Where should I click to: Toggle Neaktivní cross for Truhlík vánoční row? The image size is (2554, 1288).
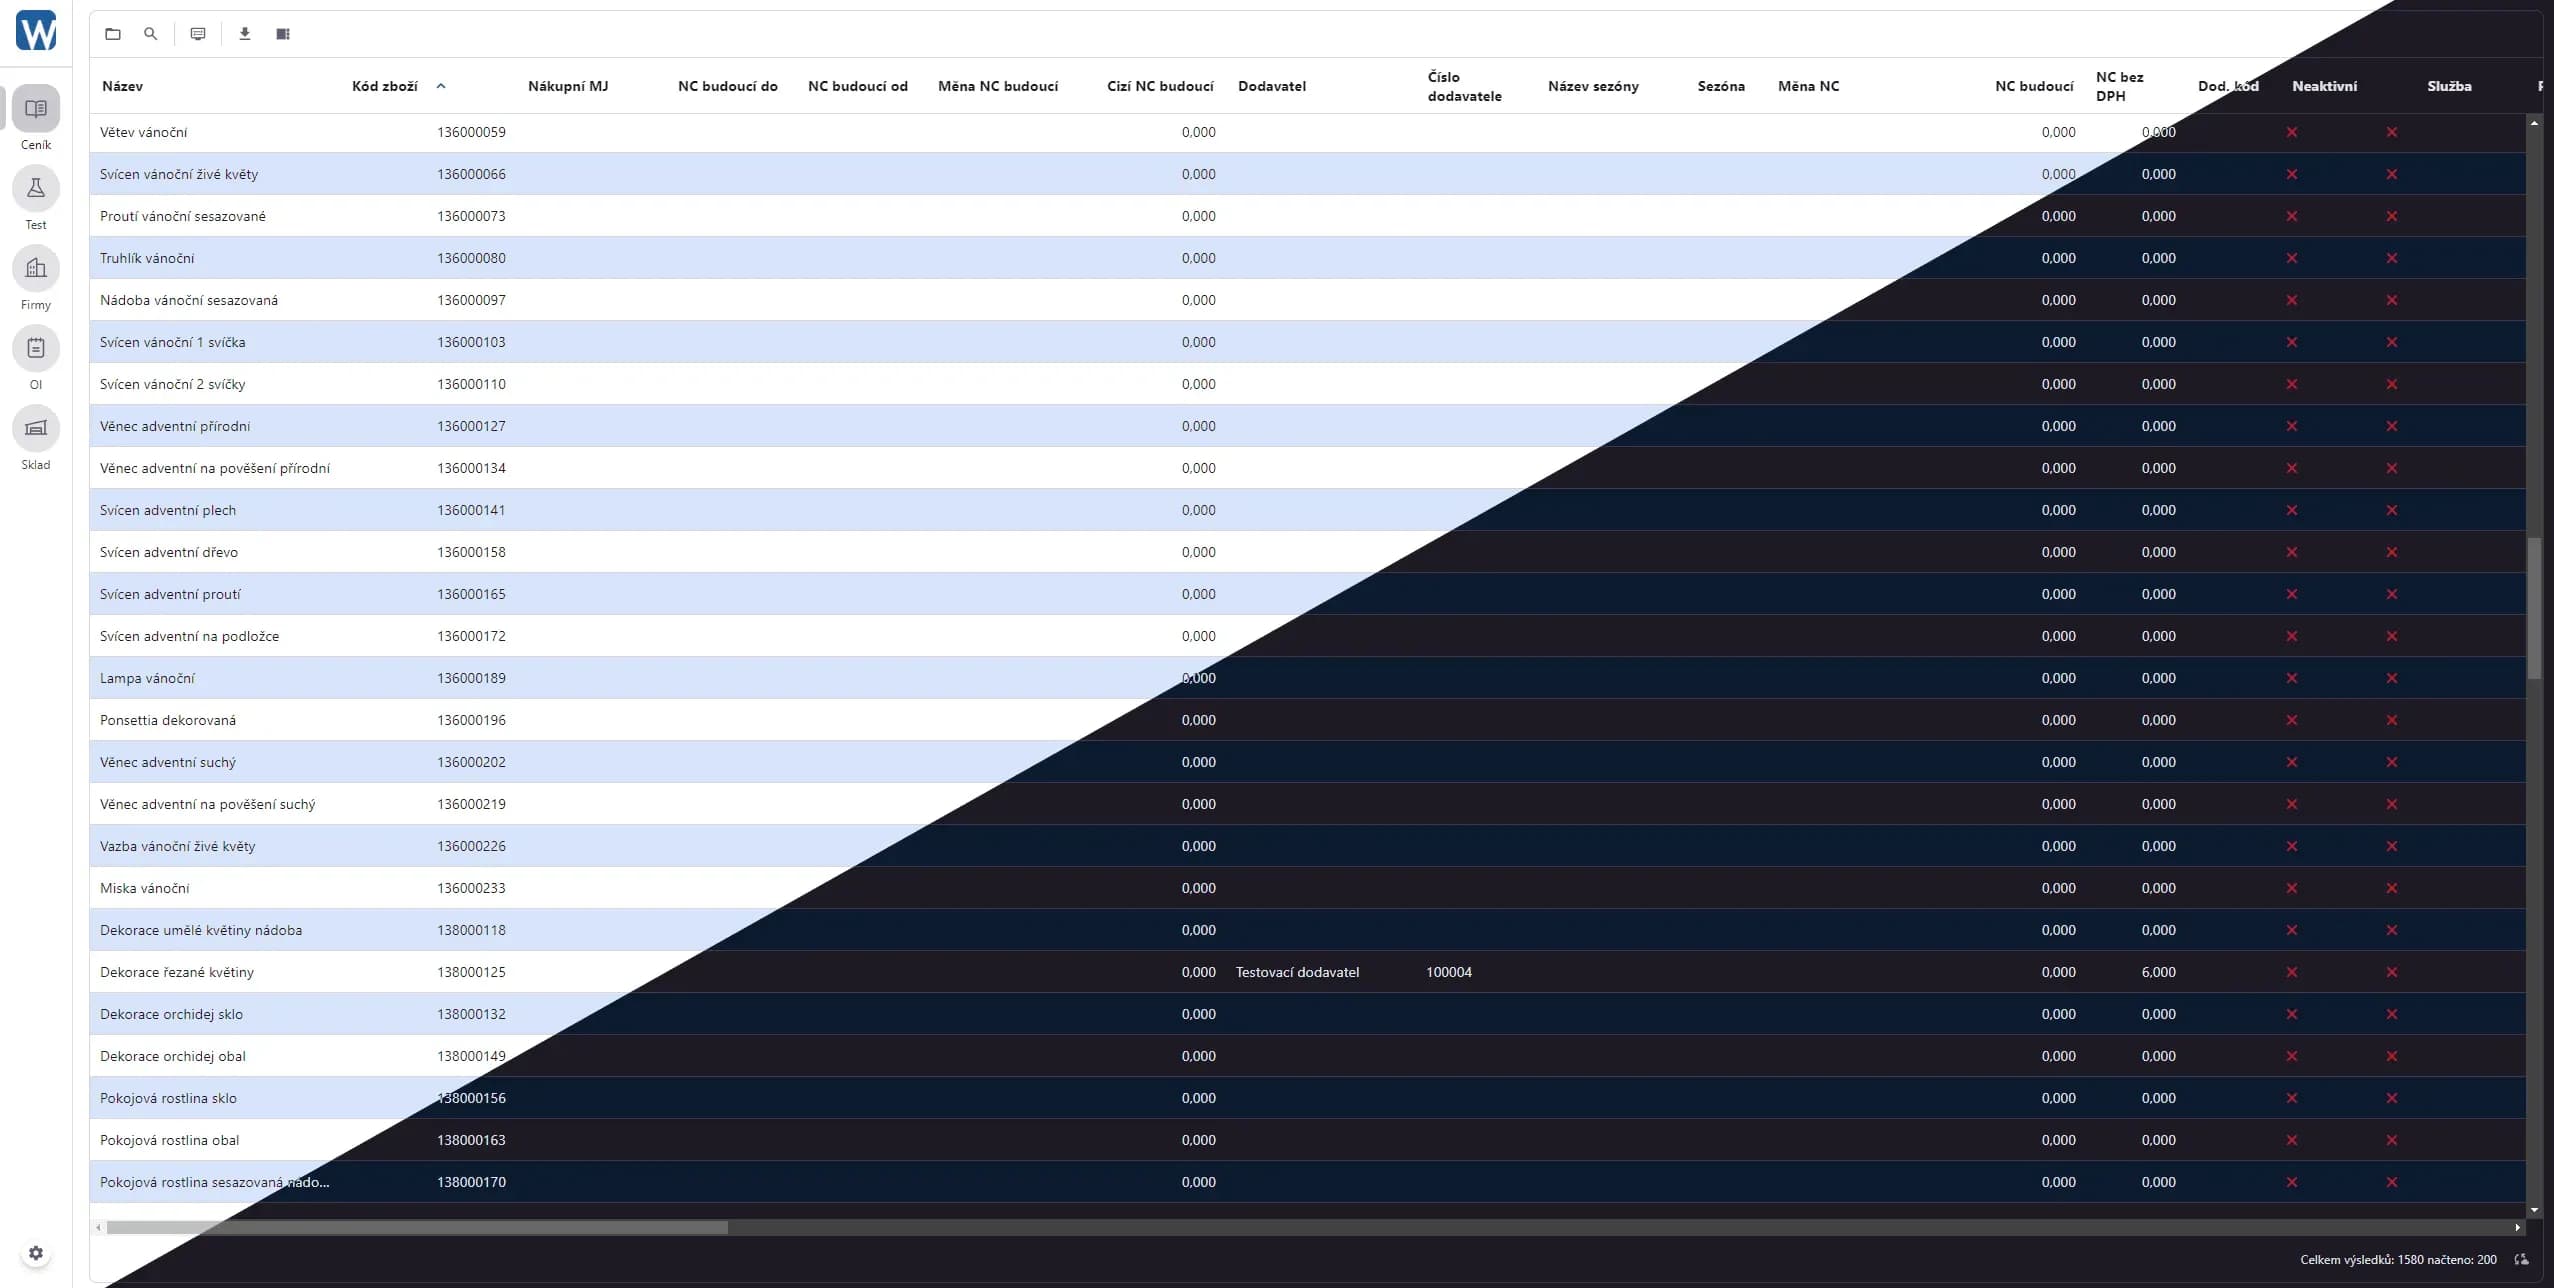(2292, 258)
